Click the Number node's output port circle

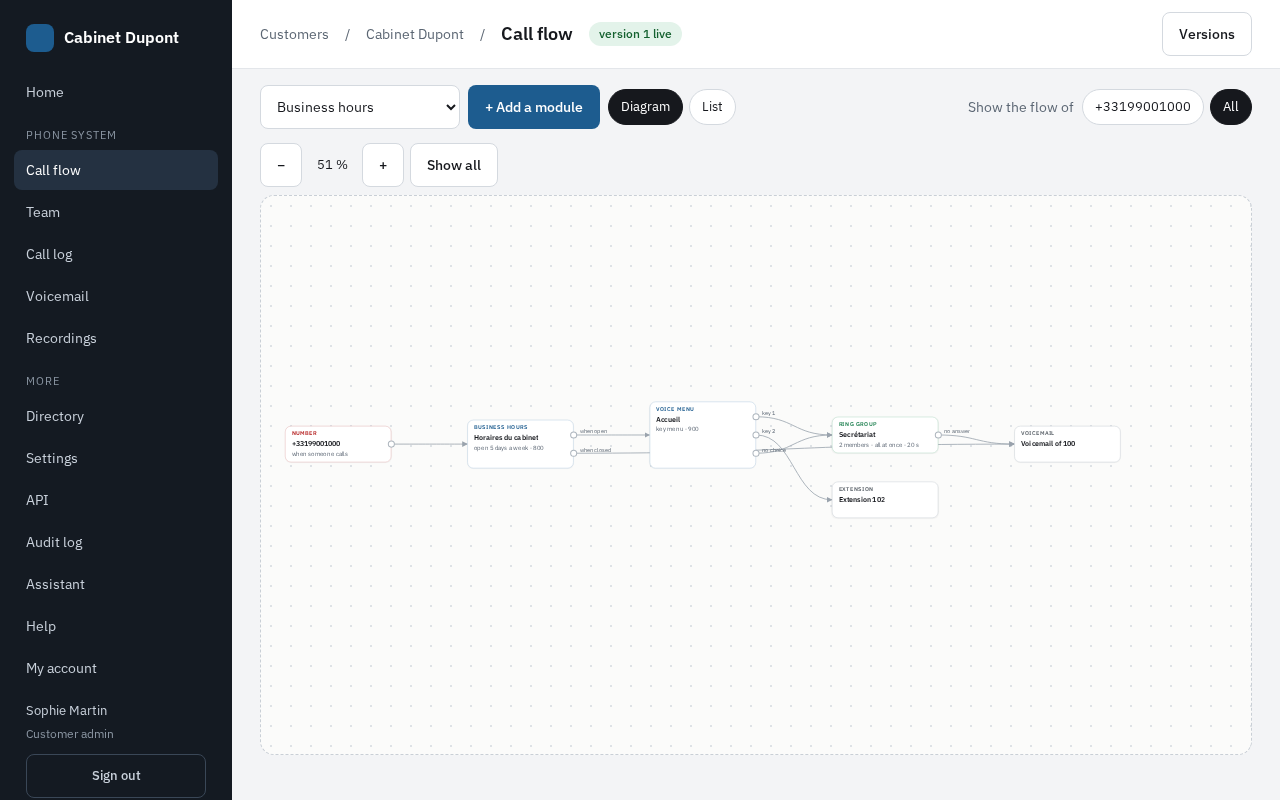tap(391, 444)
